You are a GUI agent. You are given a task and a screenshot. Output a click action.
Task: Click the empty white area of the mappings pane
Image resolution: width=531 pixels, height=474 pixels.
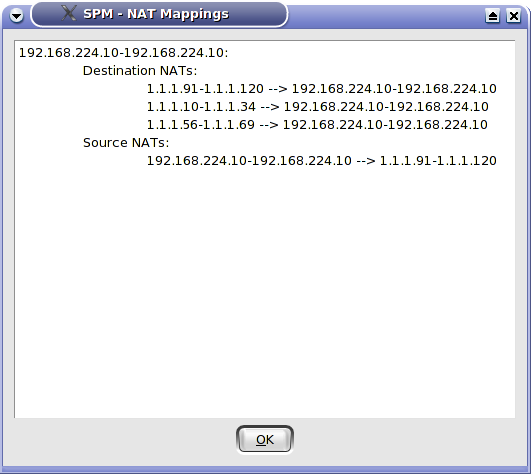(265, 291)
